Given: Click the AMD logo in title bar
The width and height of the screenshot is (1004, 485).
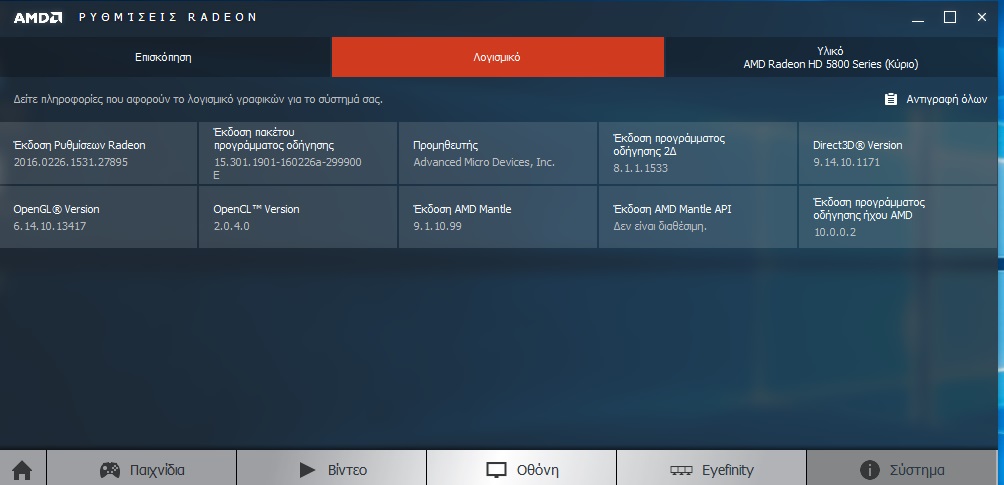Looking at the screenshot, I should (38, 17).
